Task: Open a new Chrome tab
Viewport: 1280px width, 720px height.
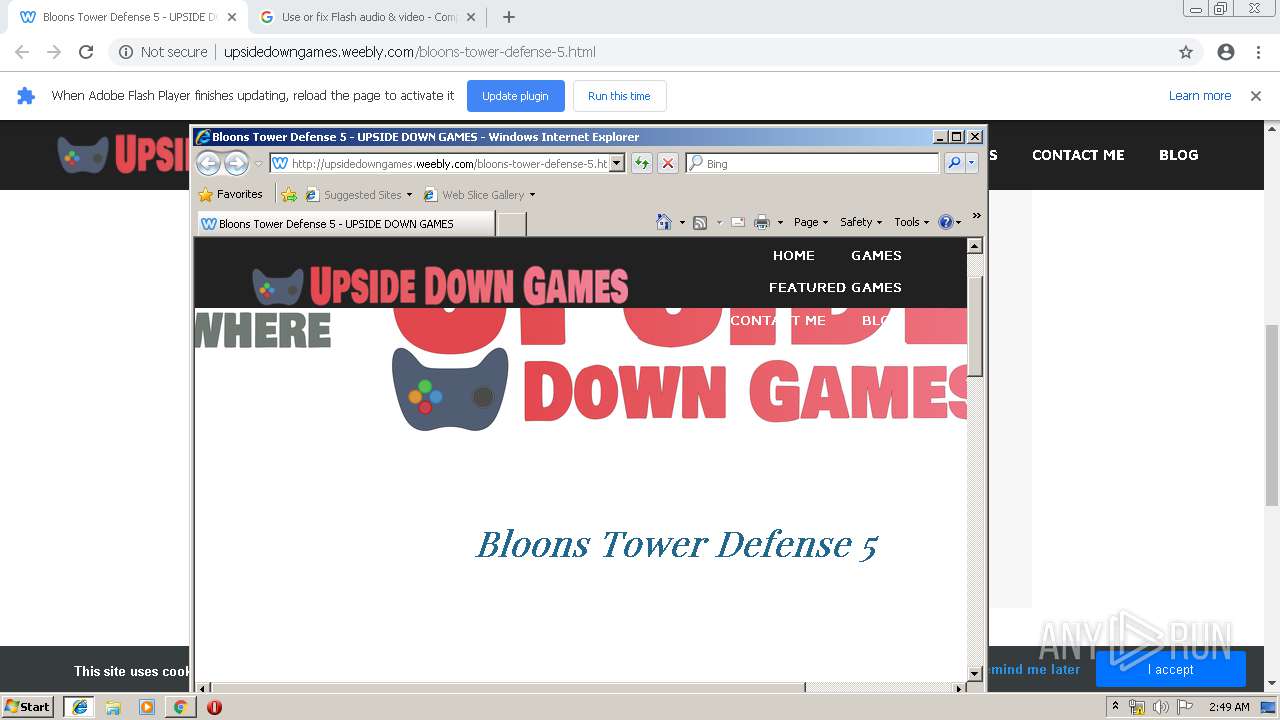Action: [x=509, y=17]
